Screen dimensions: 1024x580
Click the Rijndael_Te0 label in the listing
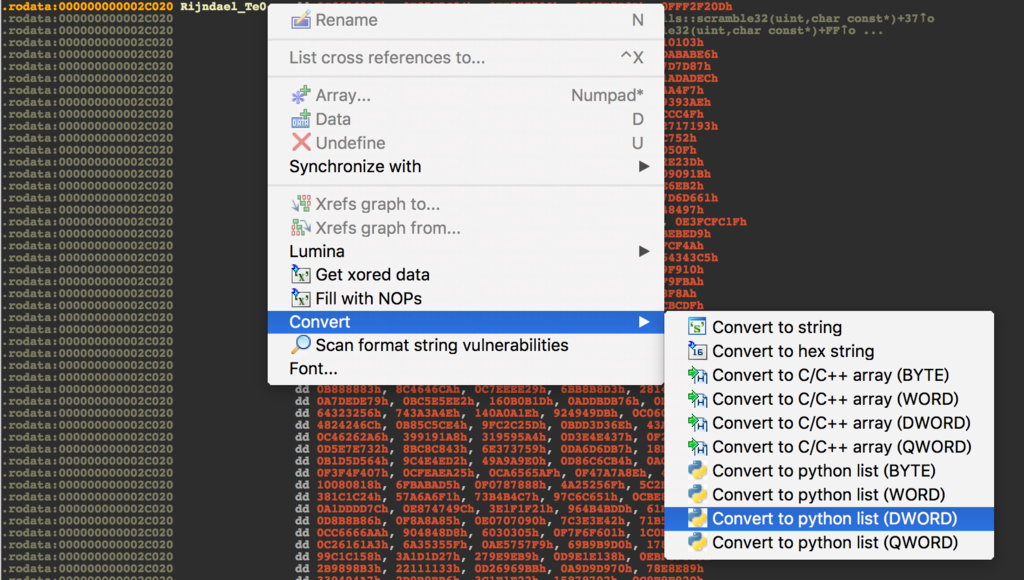click(223, 7)
